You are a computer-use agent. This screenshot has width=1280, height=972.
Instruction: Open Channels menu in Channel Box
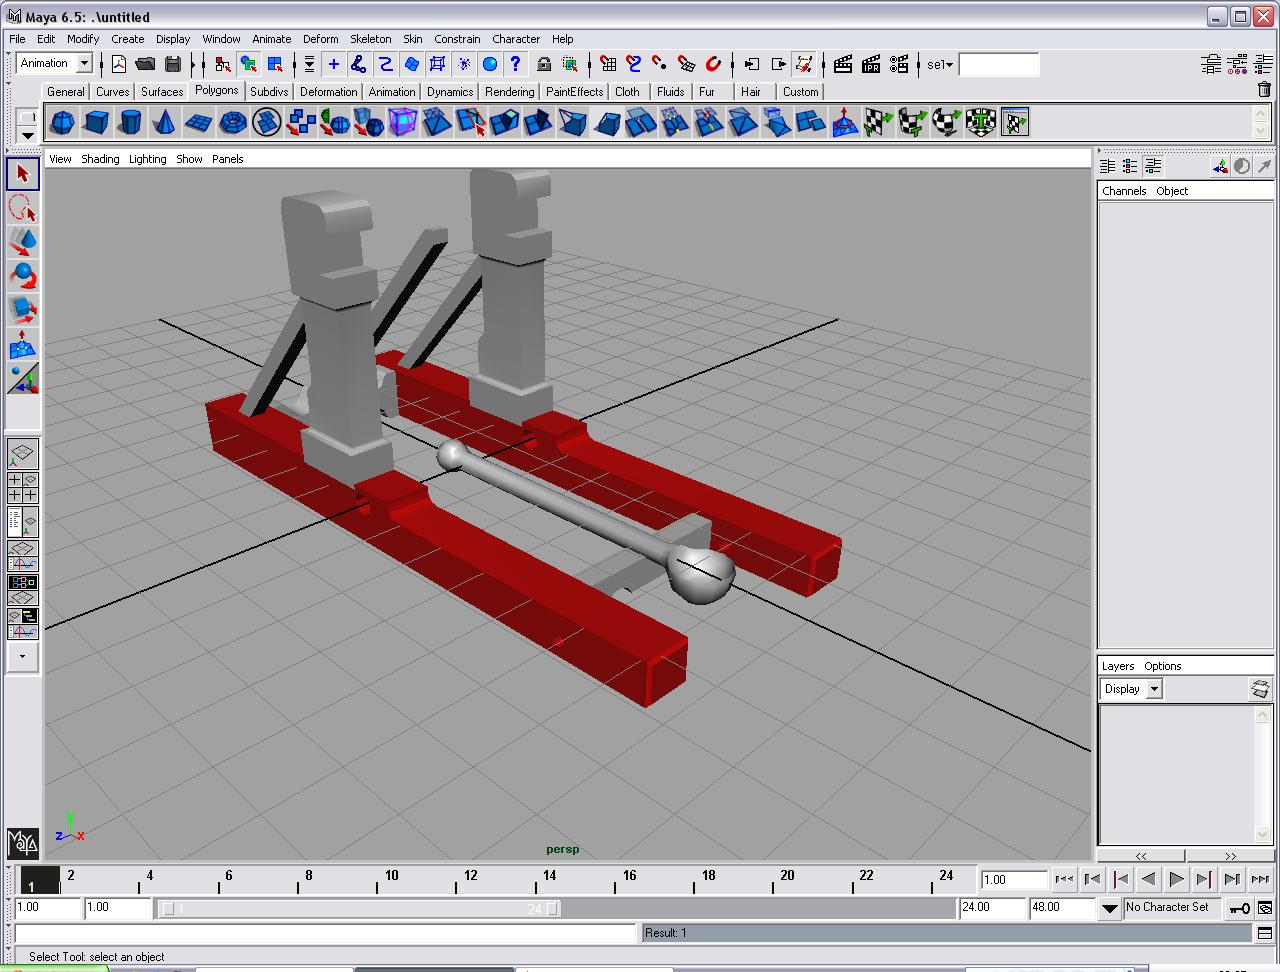pyautogui.click(x=1124, y=191)
